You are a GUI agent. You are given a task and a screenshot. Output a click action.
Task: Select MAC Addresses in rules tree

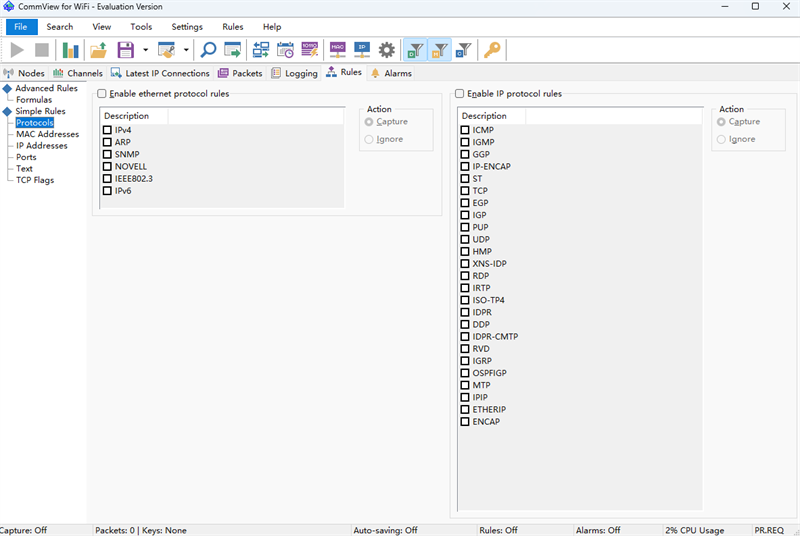(47, 134)
